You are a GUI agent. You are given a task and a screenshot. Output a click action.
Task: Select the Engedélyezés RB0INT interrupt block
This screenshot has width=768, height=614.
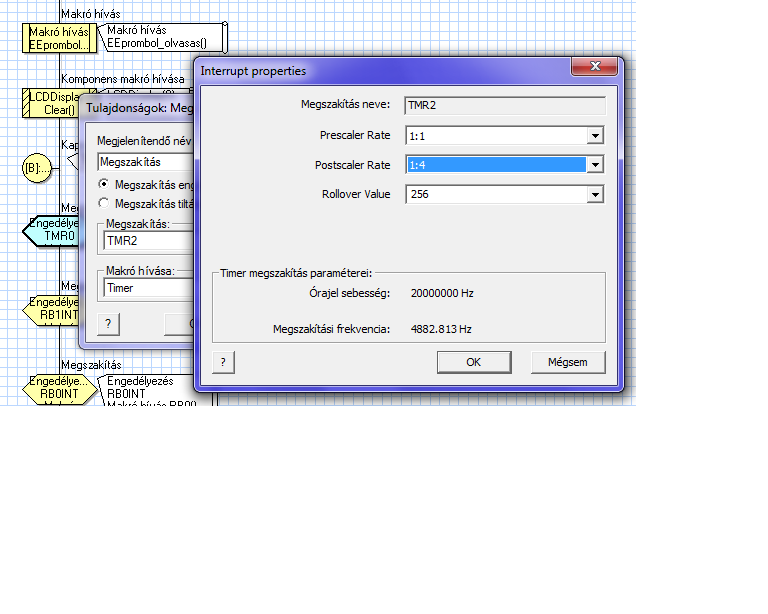pos(60,388)
